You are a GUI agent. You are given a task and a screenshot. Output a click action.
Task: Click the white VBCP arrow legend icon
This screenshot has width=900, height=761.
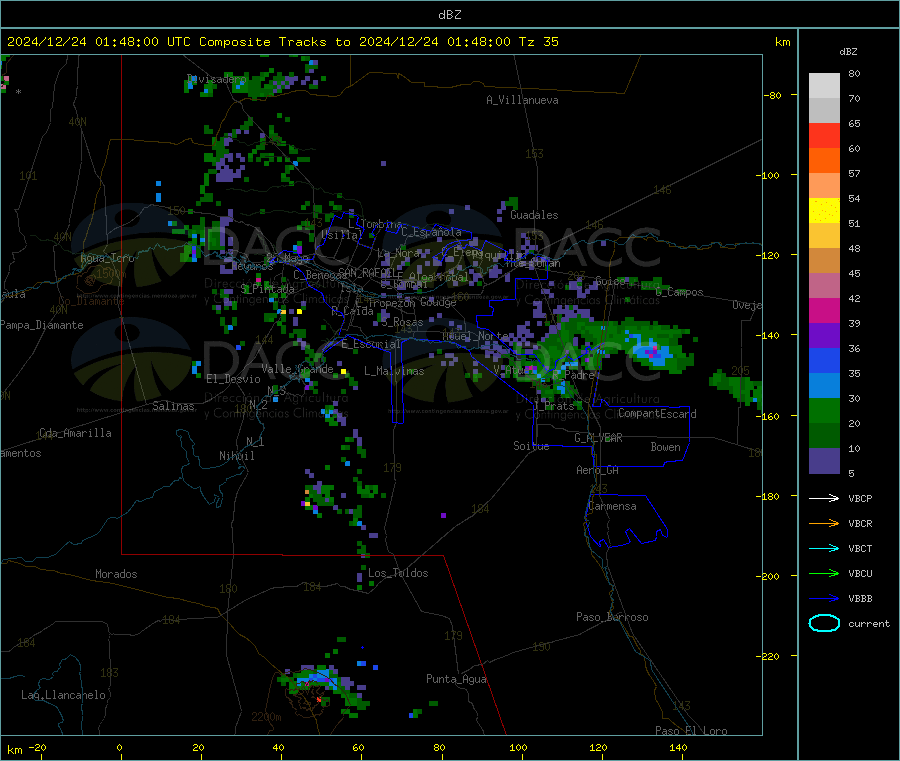point(824,498)
